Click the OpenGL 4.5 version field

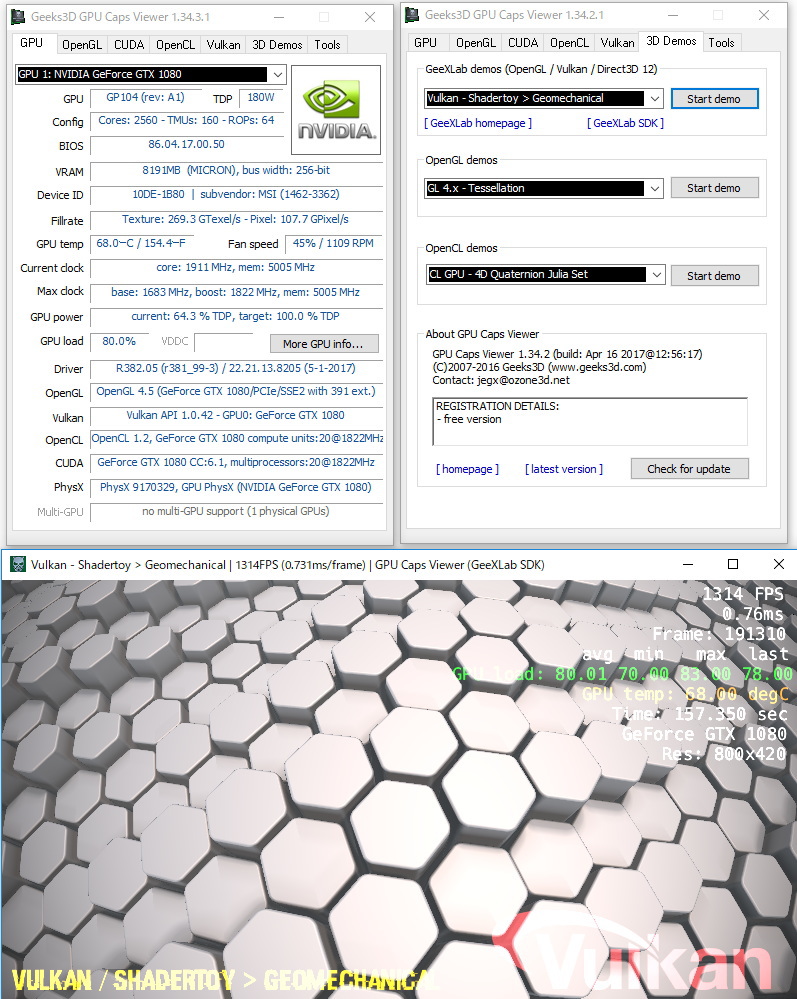pyautogui.click(x=236, y=392)
